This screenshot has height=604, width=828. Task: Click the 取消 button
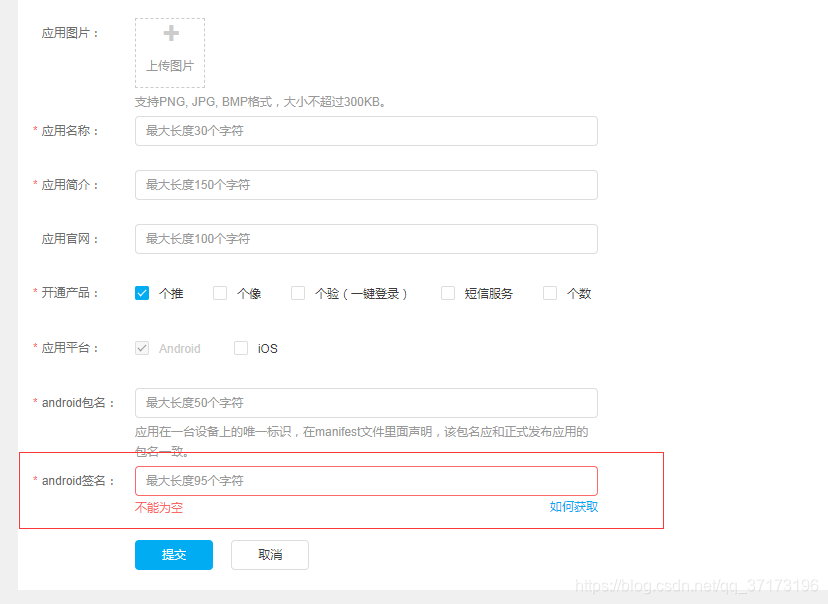(x=270, y=555)
